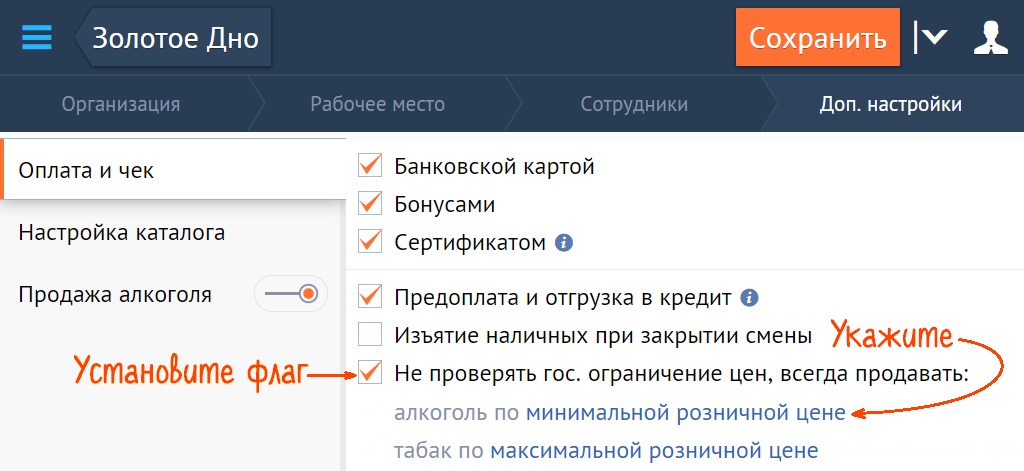The height and width of the screenshot is (471, 1024).
Task: Switch to the Организация step
Action: [121, 104]
